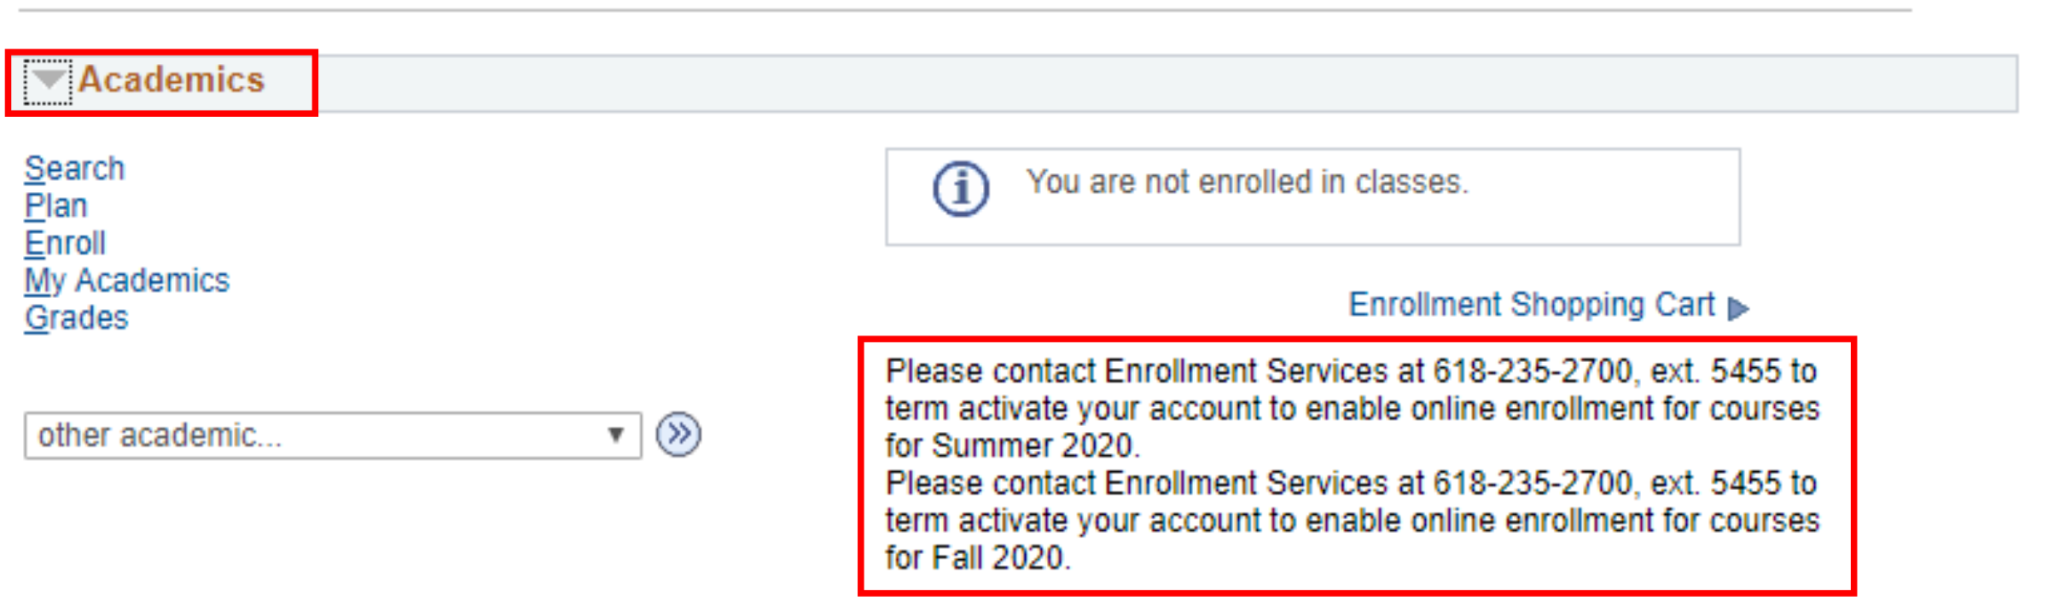Viewport: 2048px width, 601px height.
Task: Click the information icon beside the enrollment message
Action: coord(963,186)
